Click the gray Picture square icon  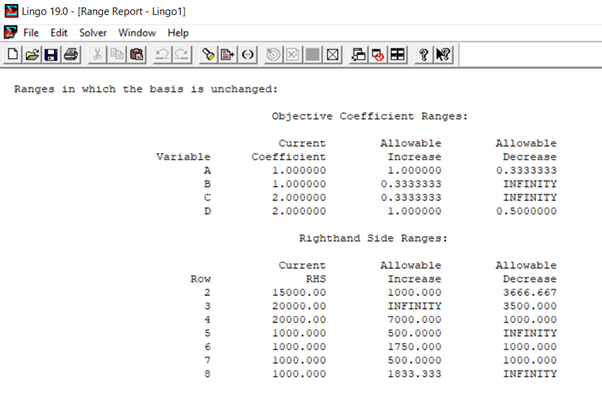pos(313,55)
